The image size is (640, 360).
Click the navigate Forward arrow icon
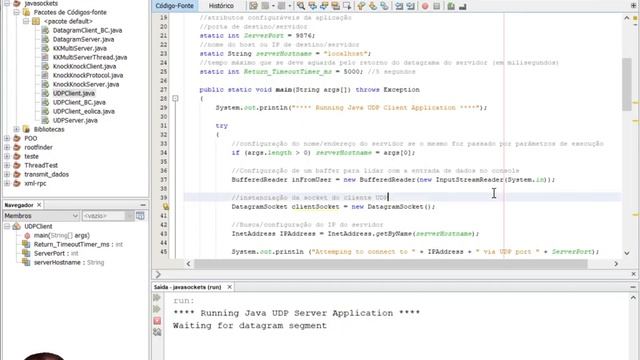click(281, 6)
